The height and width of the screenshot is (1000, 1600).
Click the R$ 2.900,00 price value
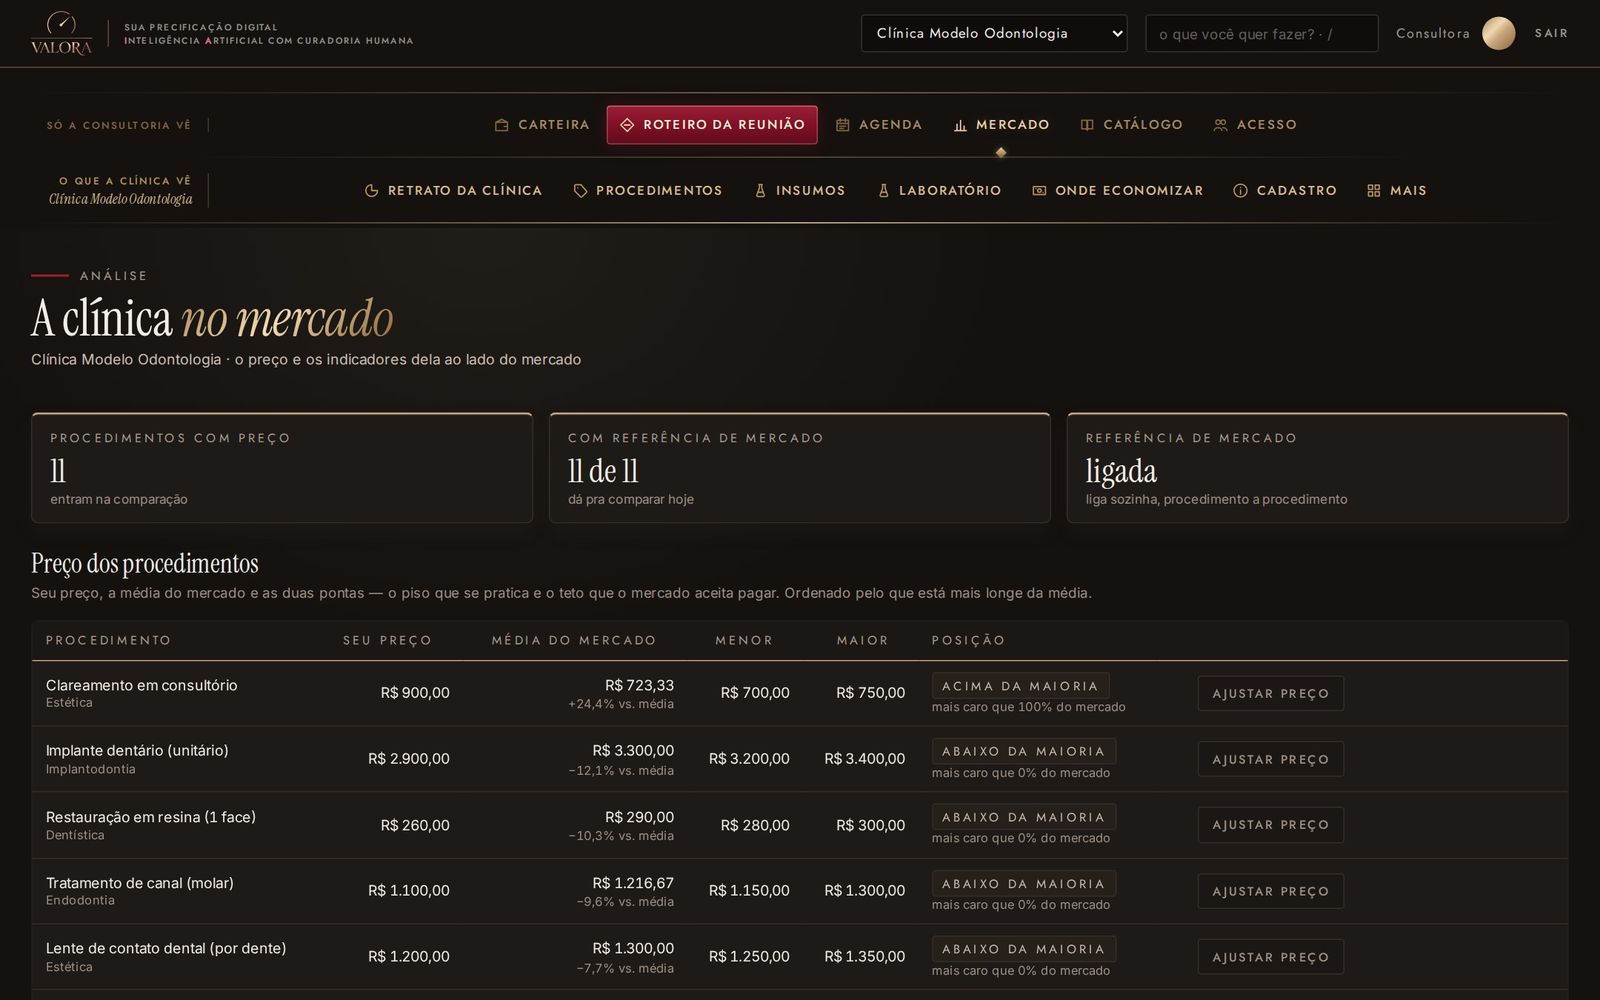coord(409,759)
